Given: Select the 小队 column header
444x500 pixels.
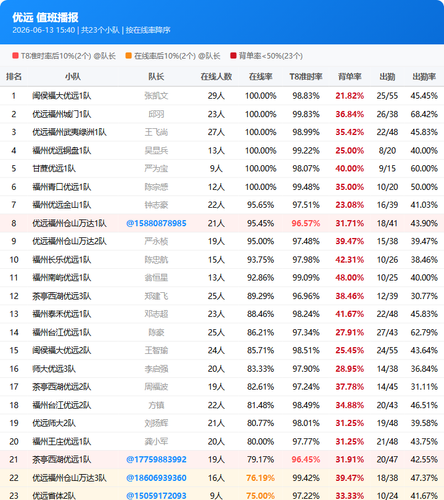Looking at the screenshot, I should click(x=73, y=77).
